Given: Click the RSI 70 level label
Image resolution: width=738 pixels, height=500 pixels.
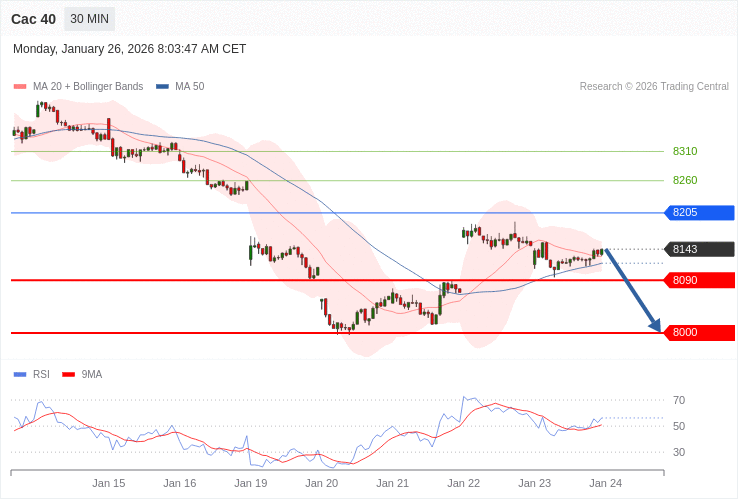Looking at the screenshot, I should tap(679, 400).
